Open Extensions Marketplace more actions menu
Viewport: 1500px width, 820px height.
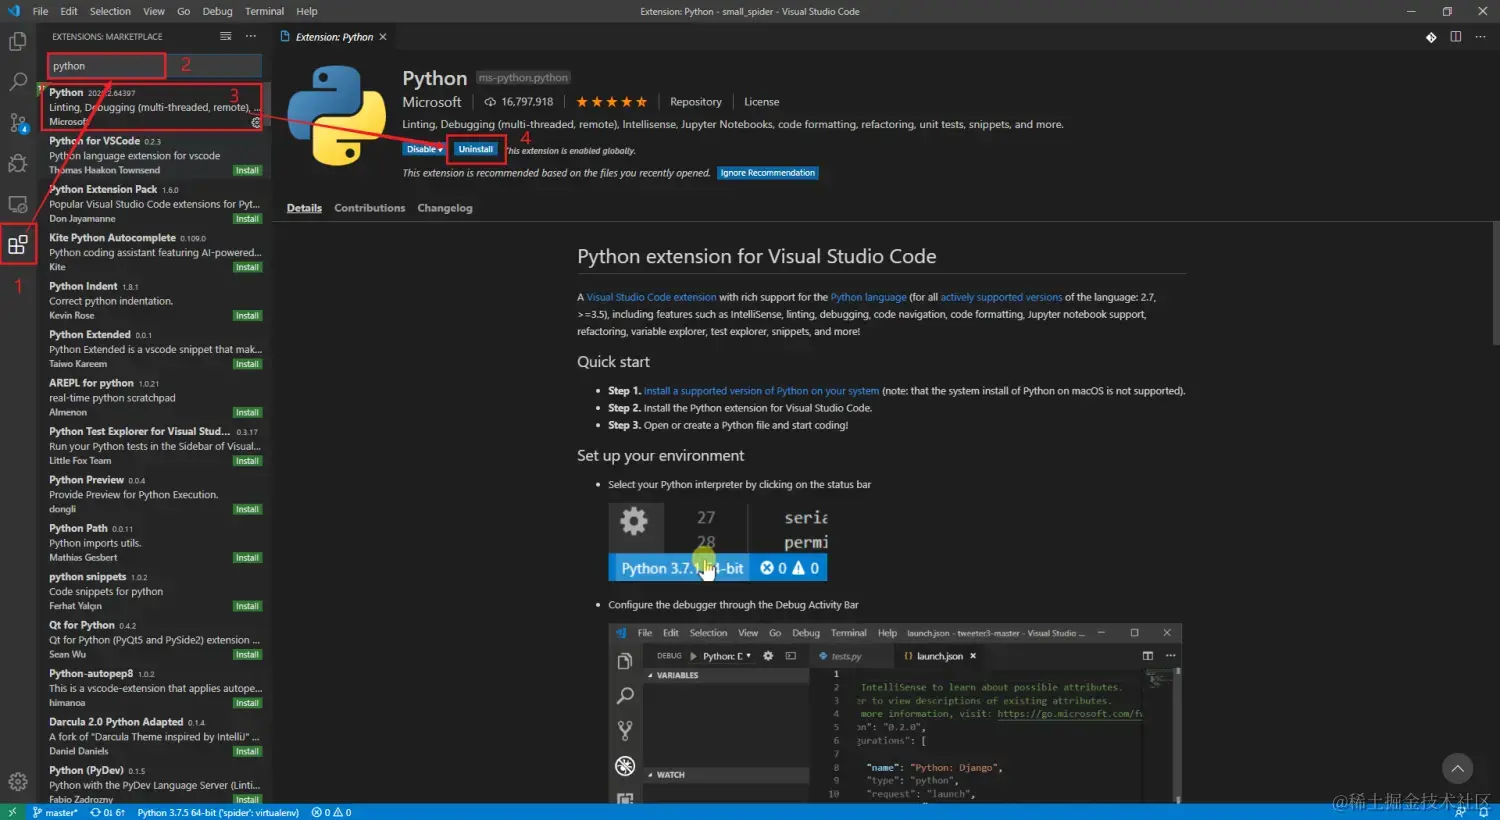(251, 36)
